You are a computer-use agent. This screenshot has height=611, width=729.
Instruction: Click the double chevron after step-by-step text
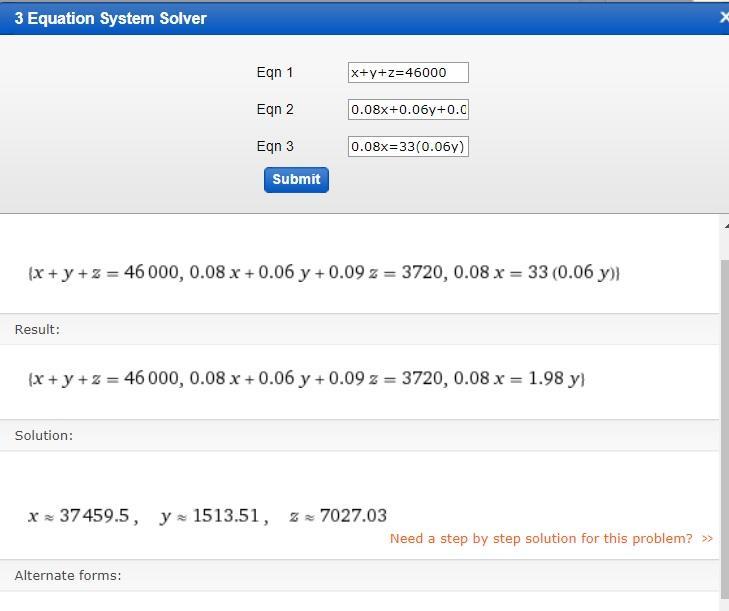(x=707, y=539)
